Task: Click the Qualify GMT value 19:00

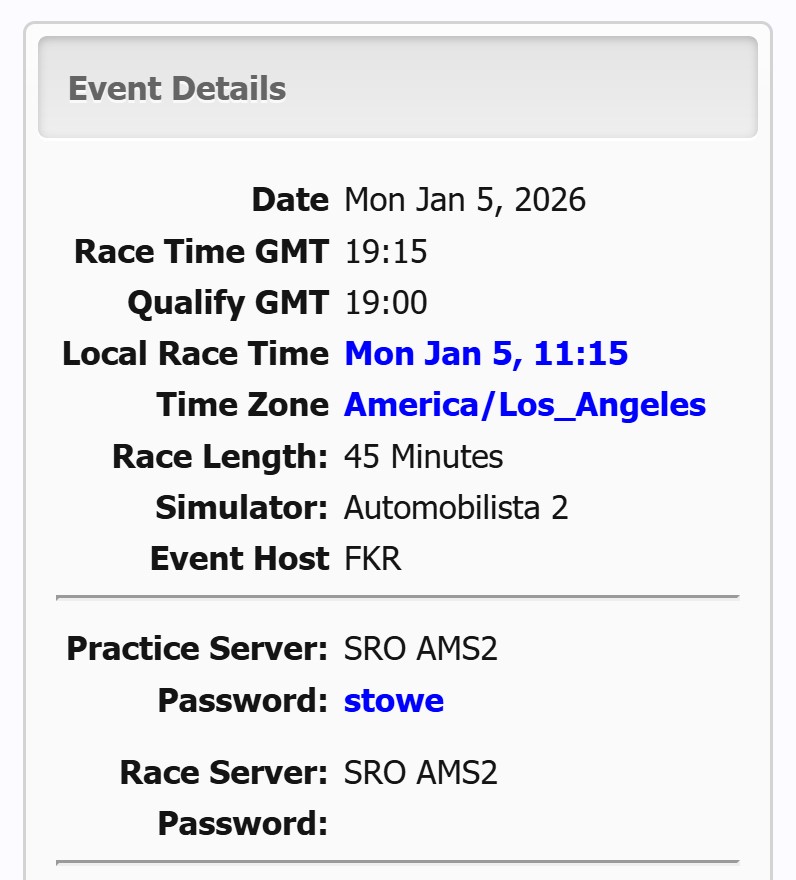Action: point(386,303)
